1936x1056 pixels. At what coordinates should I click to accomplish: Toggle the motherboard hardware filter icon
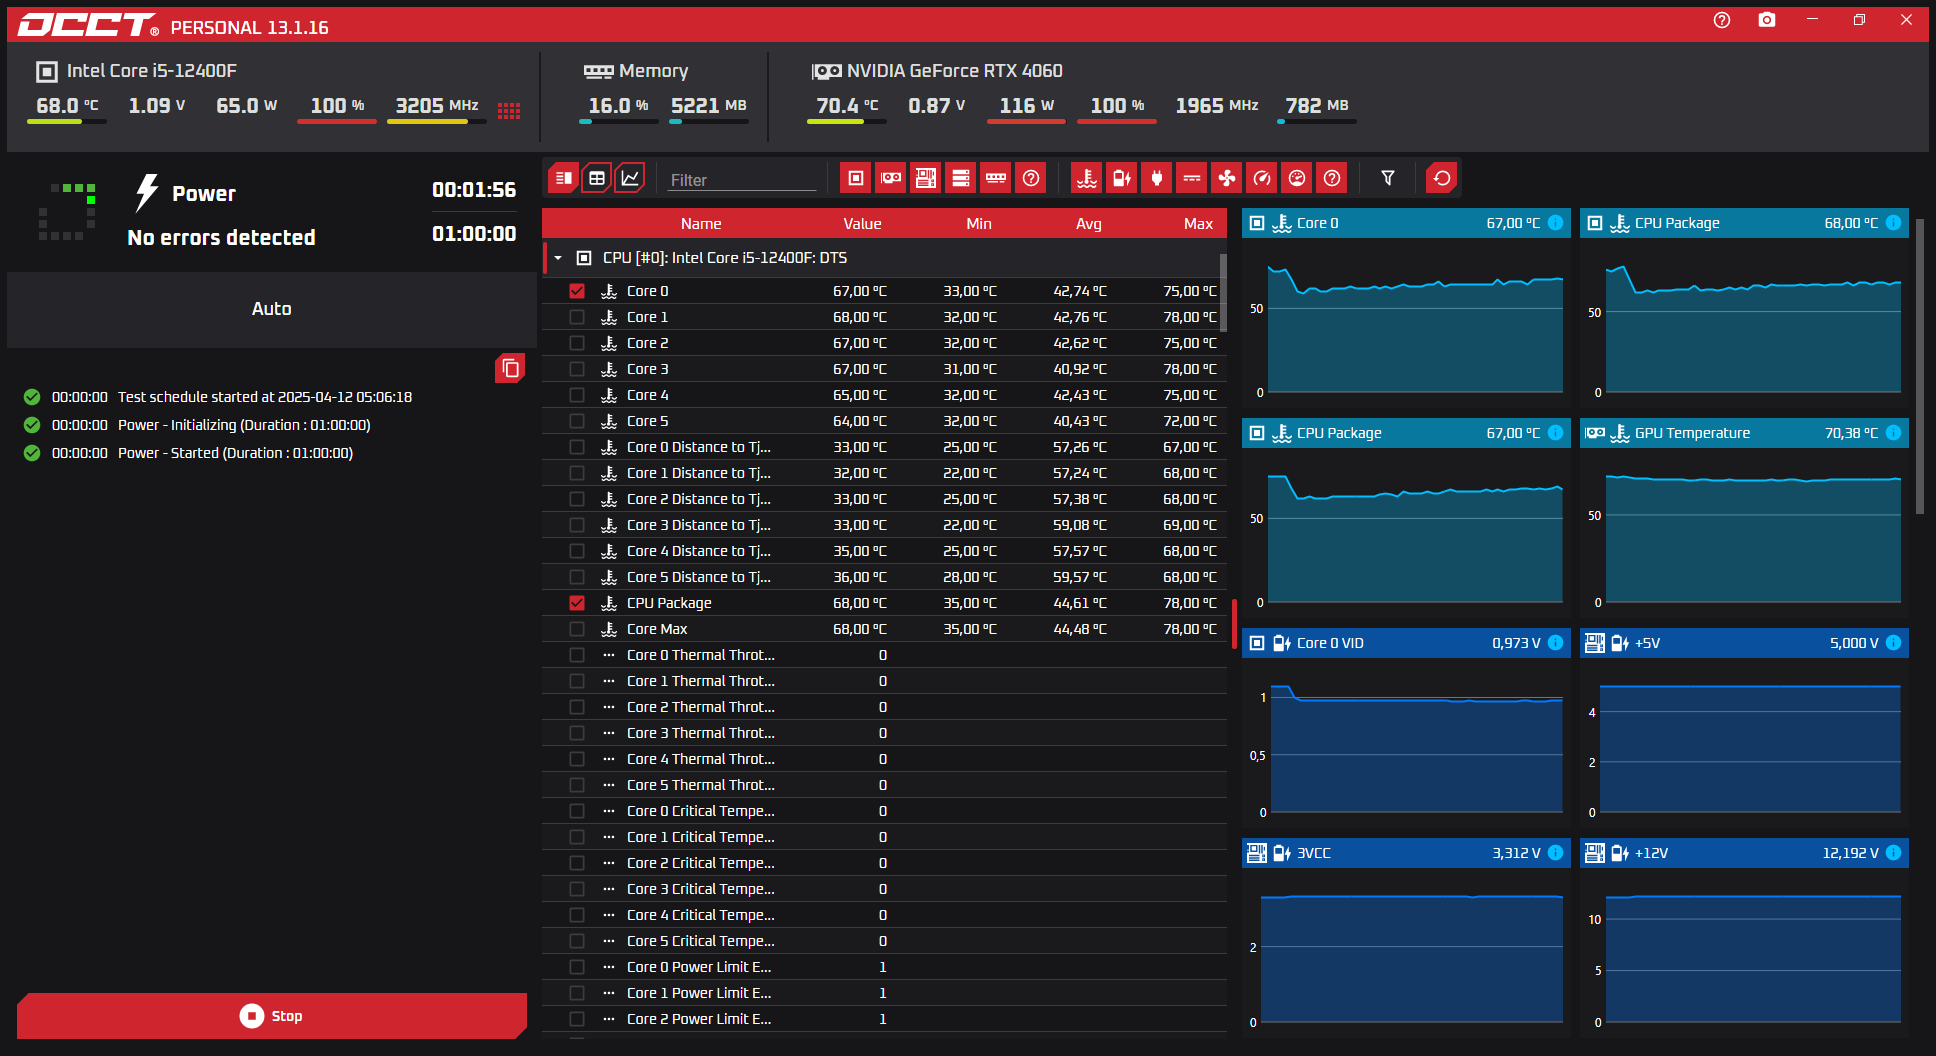(925, 178)
